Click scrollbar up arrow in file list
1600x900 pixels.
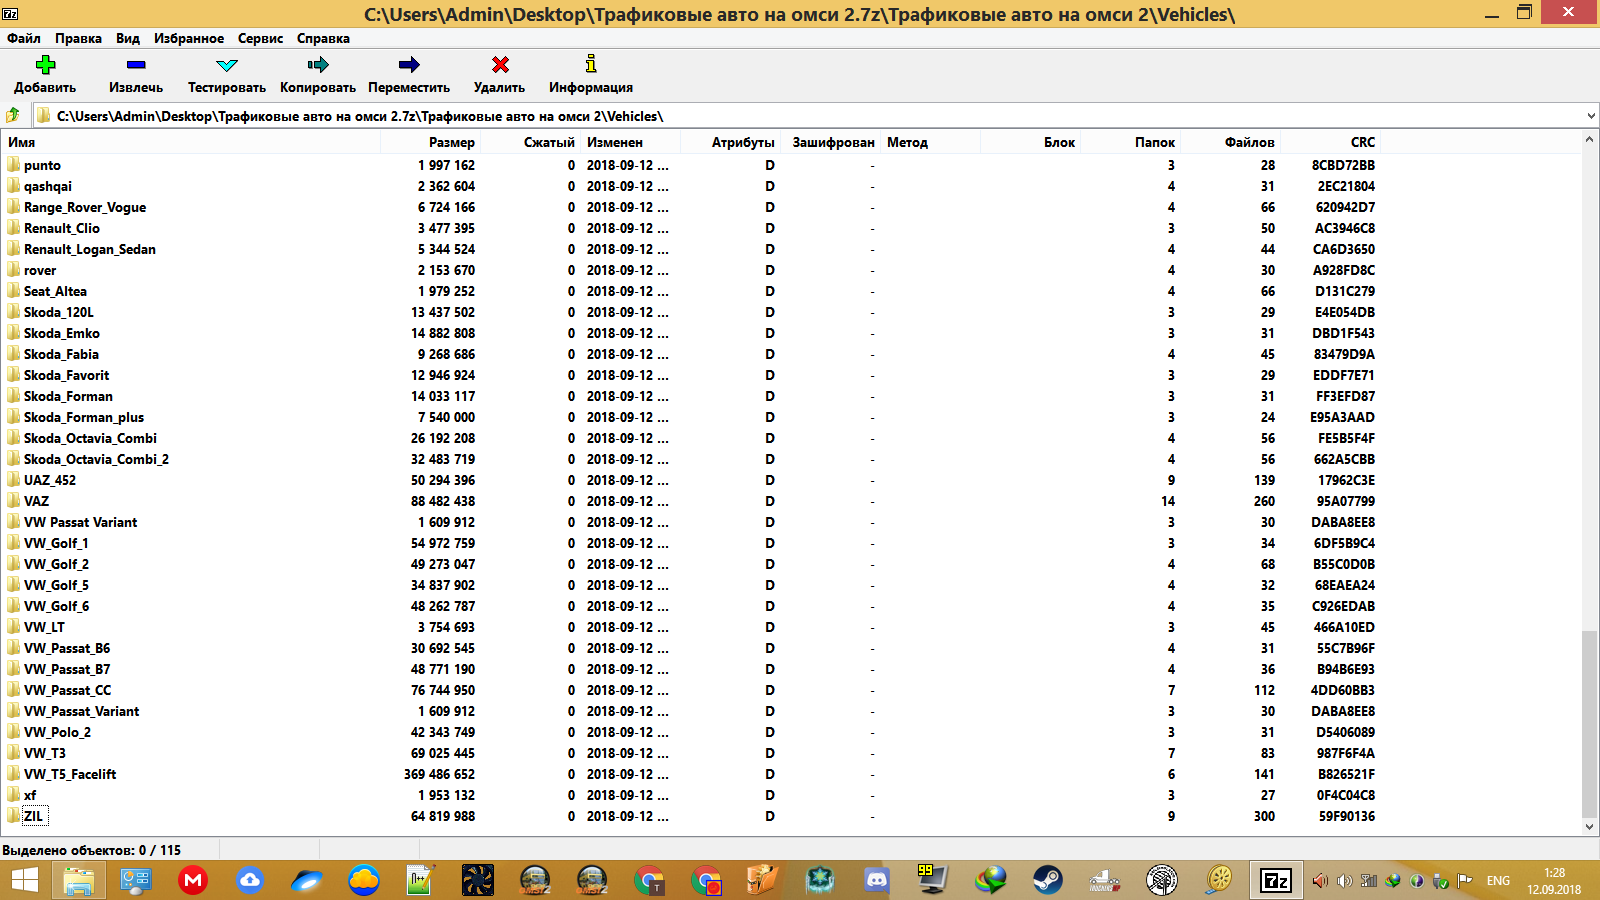click(1589, 140)
